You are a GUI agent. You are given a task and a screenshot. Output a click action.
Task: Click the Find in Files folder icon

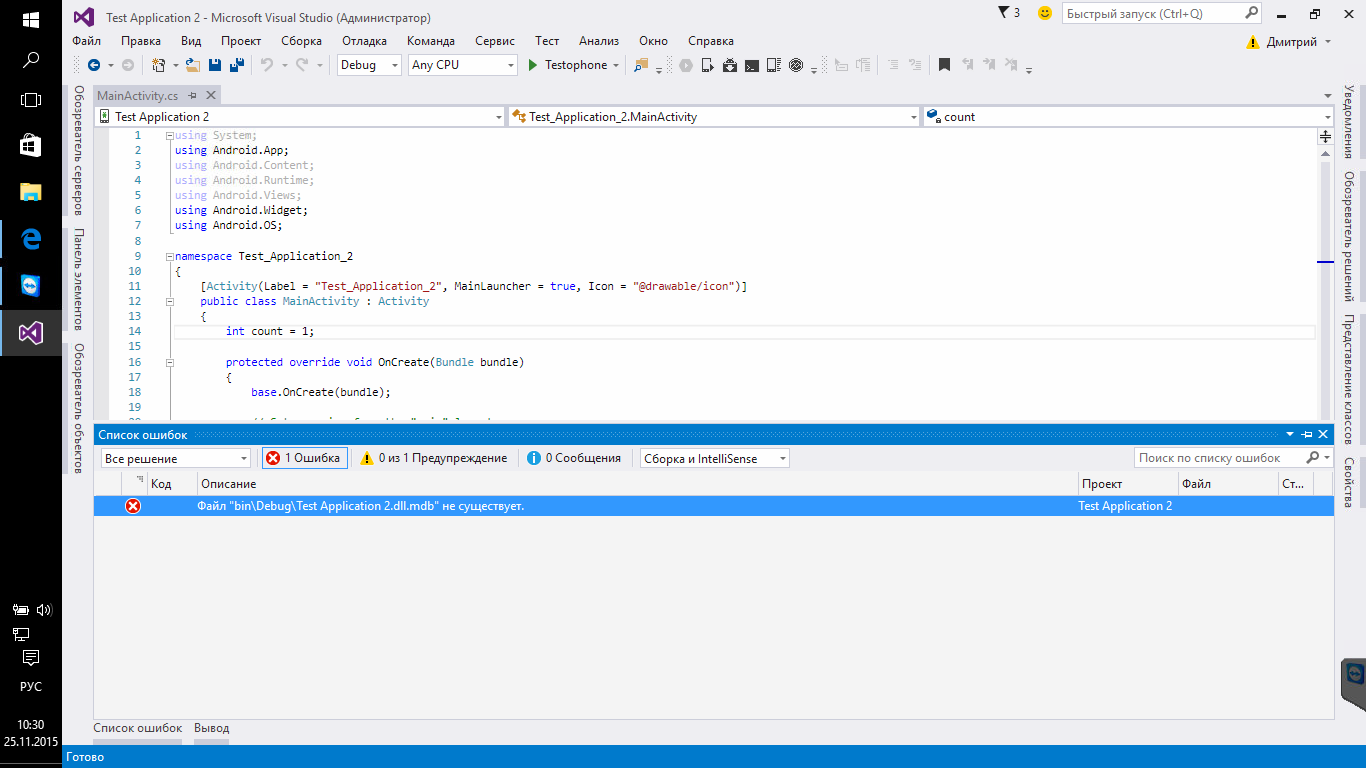click(641, 65)
